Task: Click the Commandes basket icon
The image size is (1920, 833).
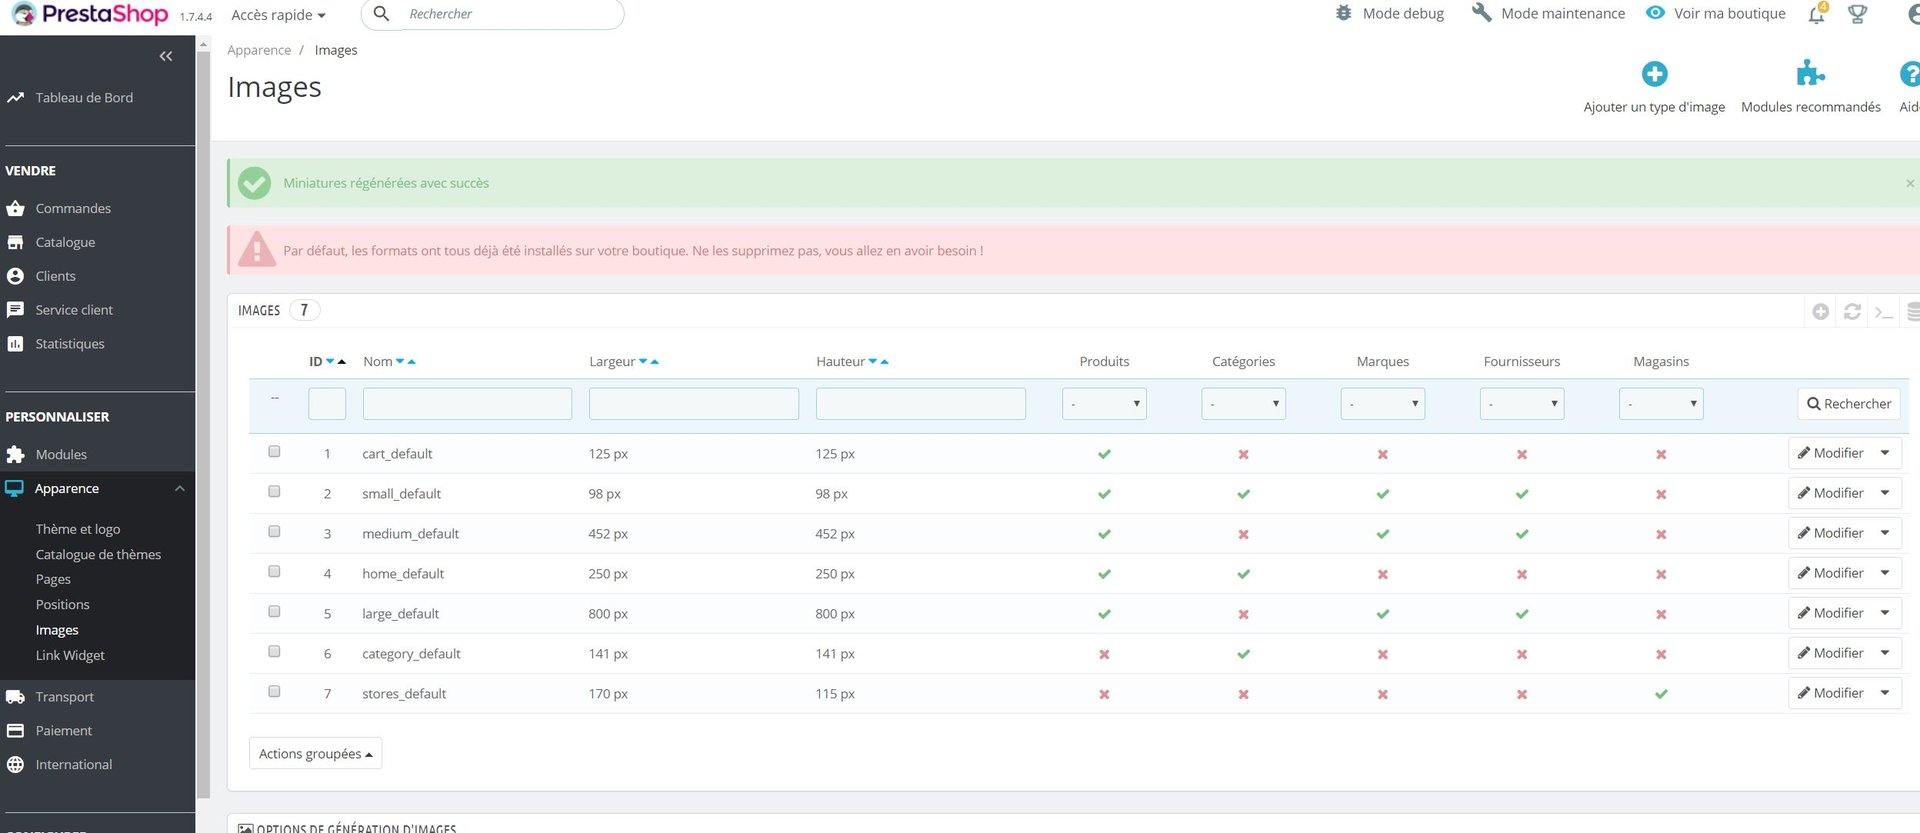Action: click(15, 208)
